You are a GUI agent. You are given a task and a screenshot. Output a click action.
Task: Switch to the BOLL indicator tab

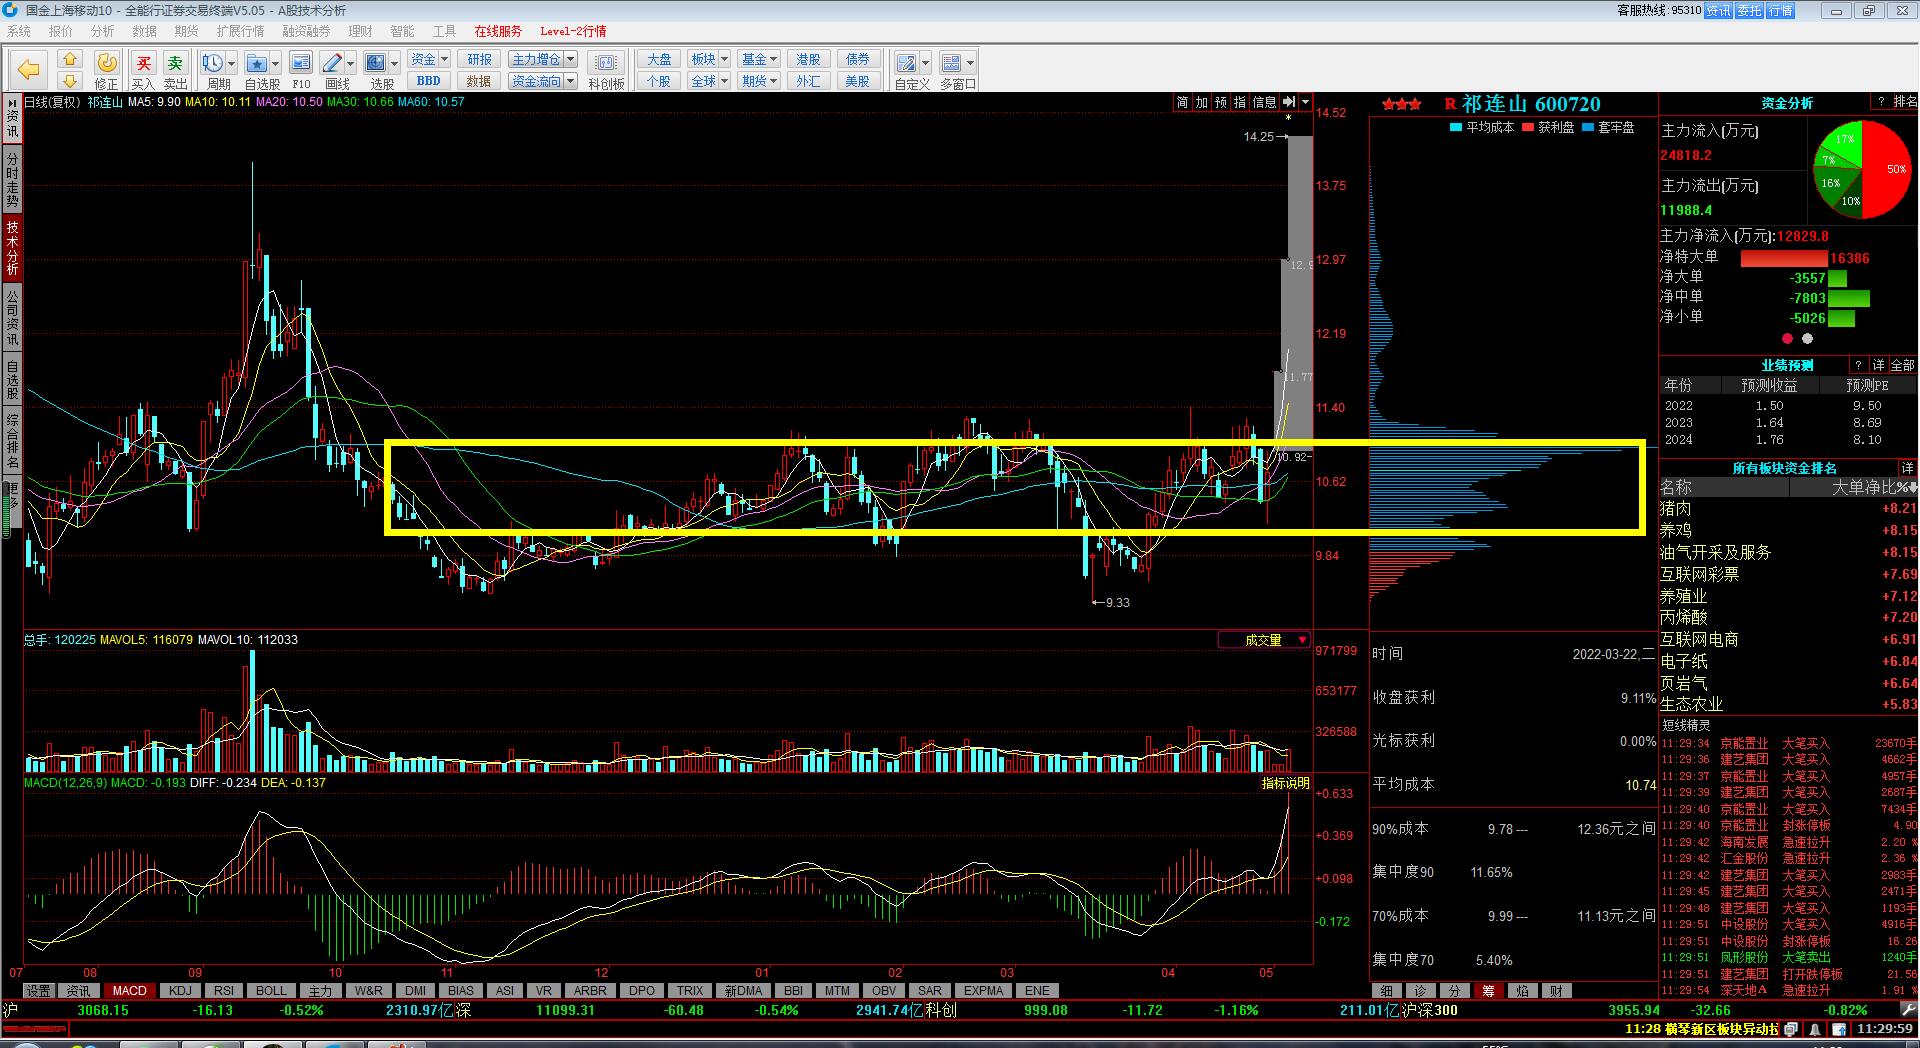click(271, 991)
